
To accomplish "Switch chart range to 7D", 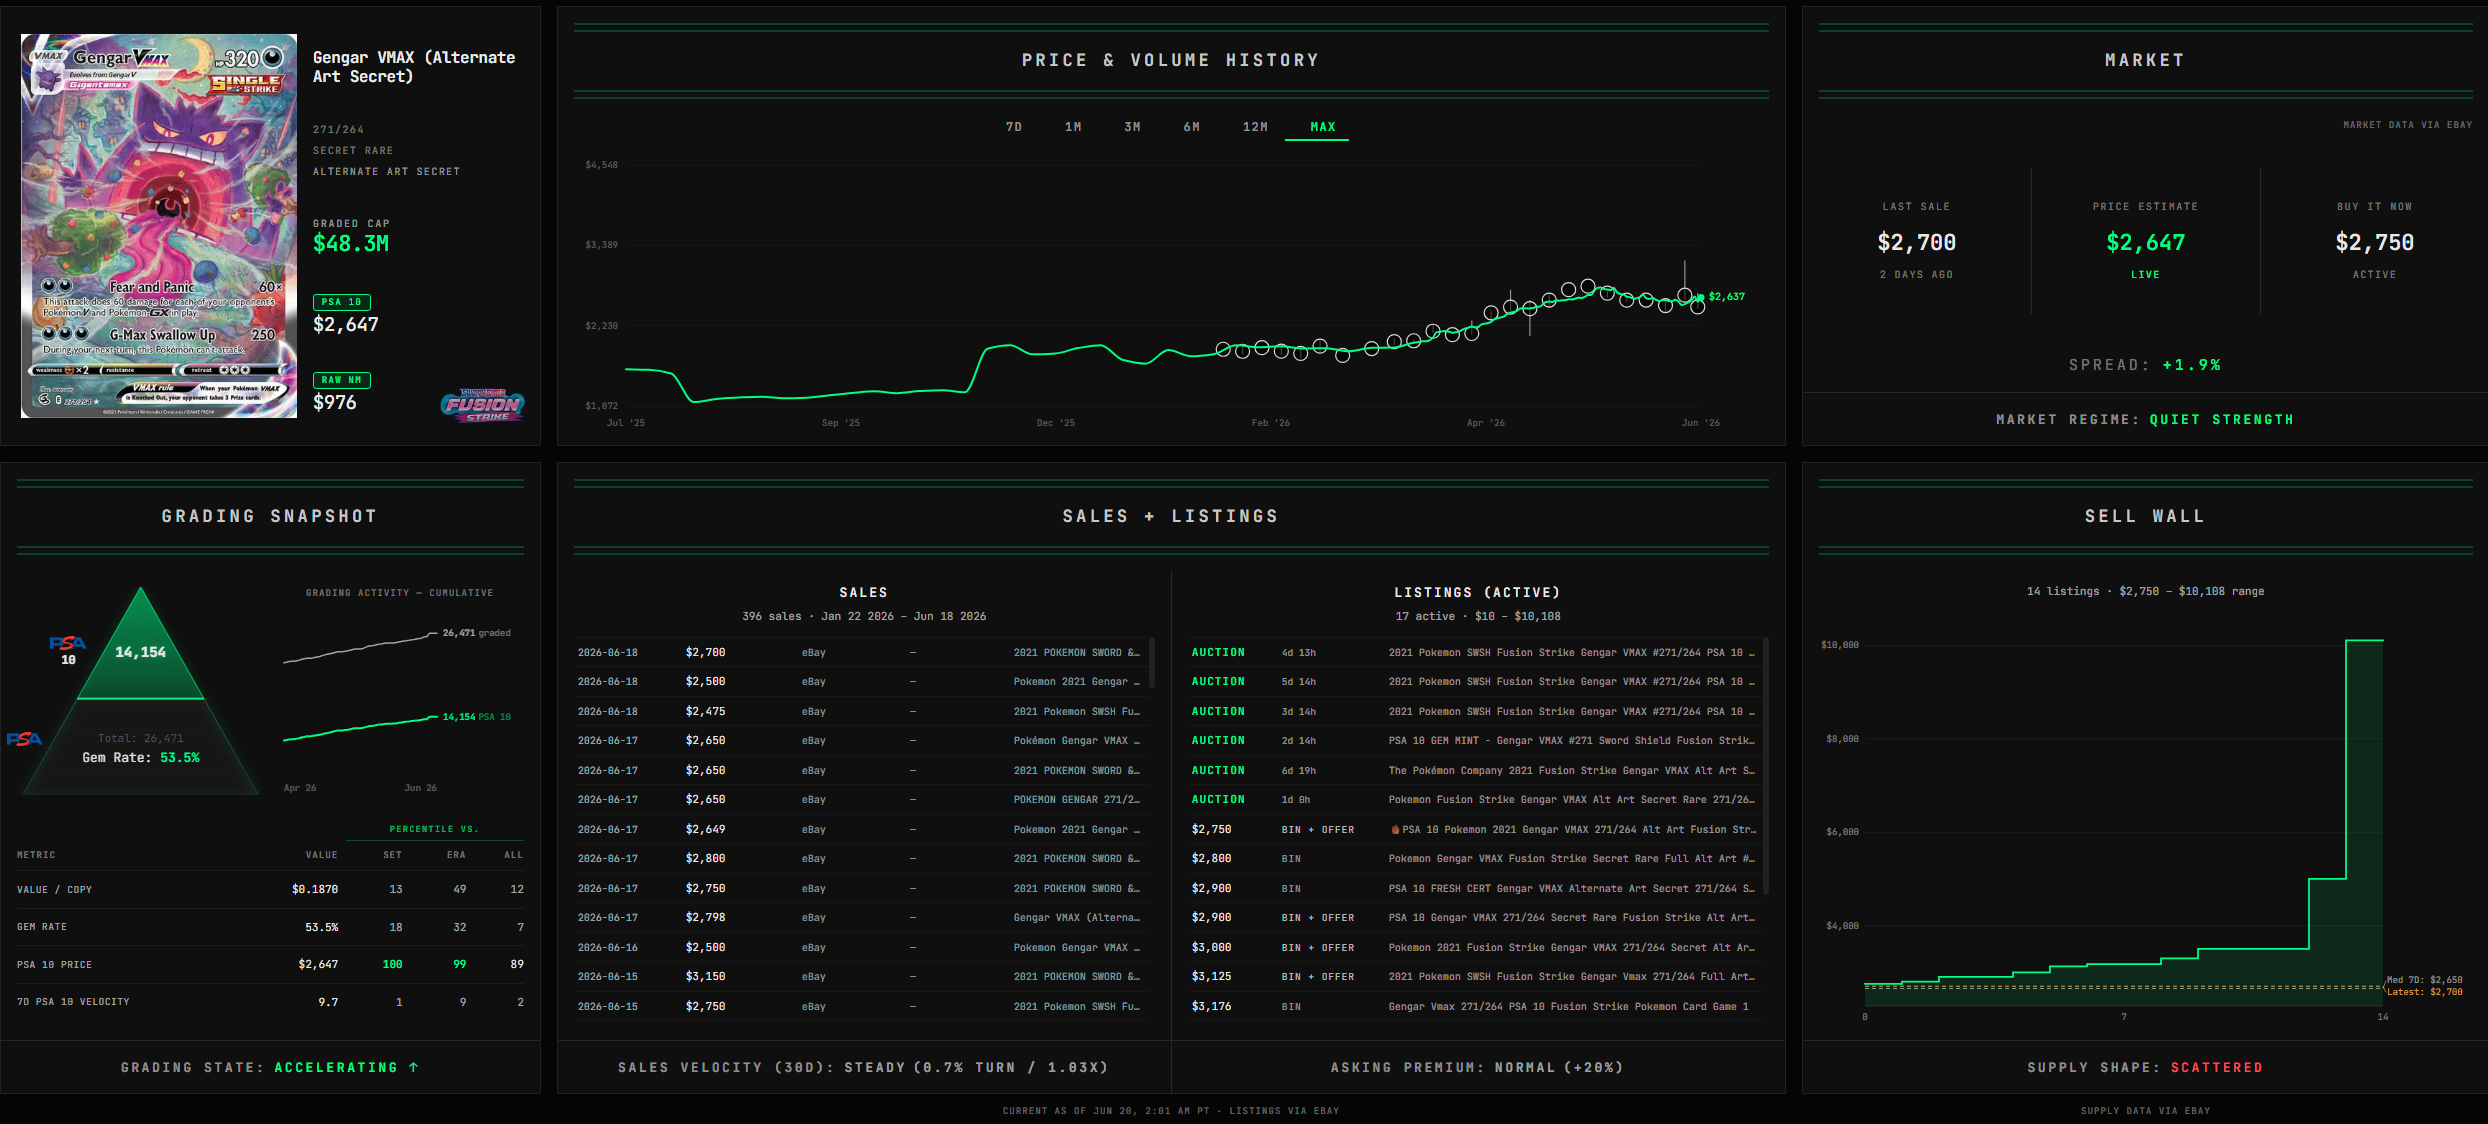I will [x=1014, y=127].
